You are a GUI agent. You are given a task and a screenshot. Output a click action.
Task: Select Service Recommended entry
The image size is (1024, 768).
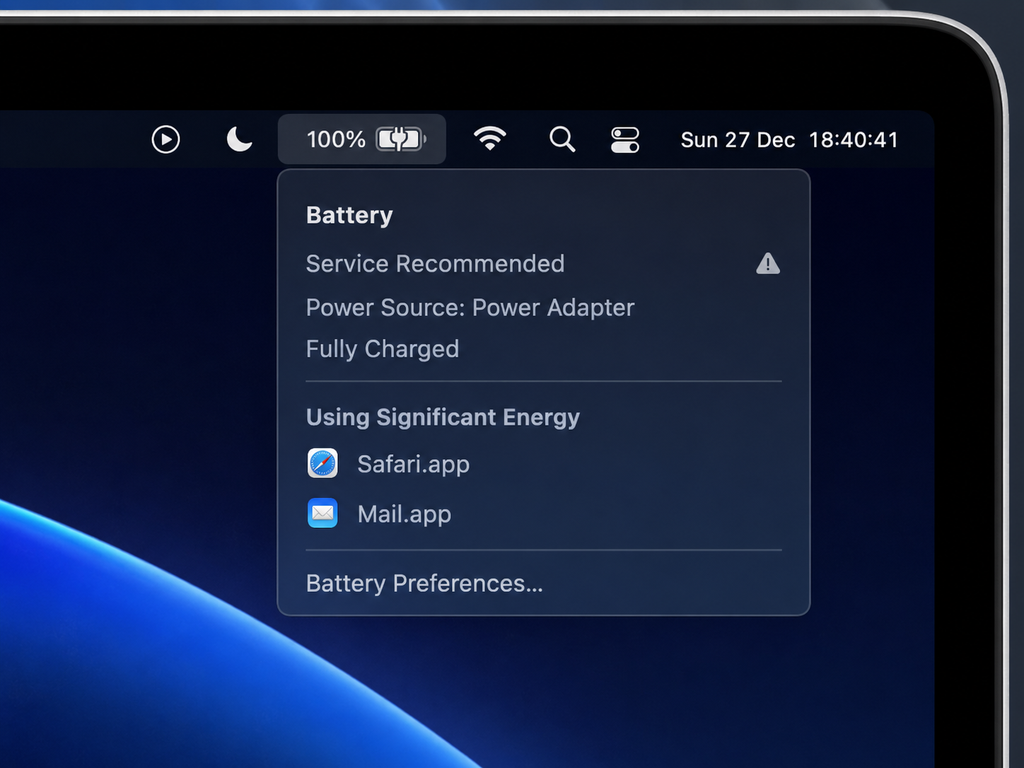(543, 264)
